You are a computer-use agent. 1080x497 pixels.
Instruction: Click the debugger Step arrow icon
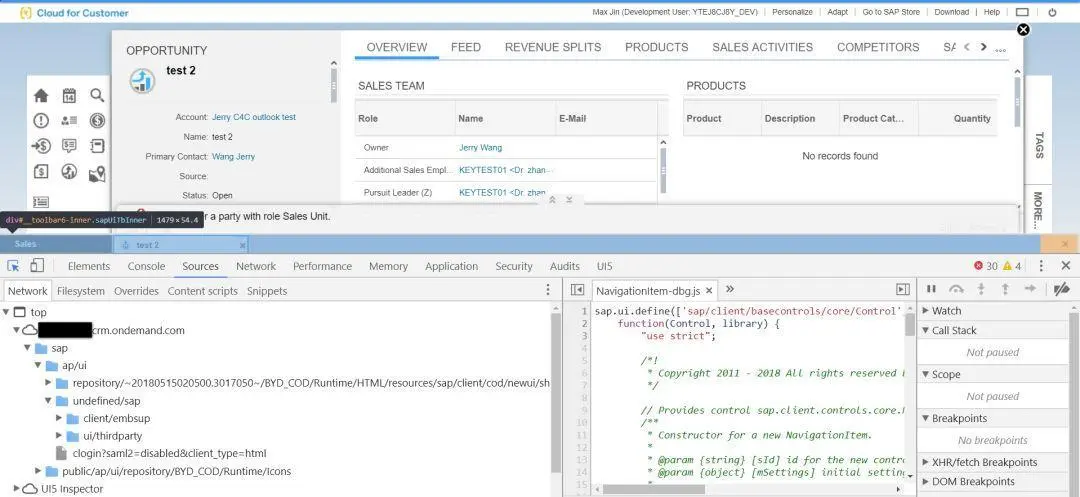coord(1030,290)
